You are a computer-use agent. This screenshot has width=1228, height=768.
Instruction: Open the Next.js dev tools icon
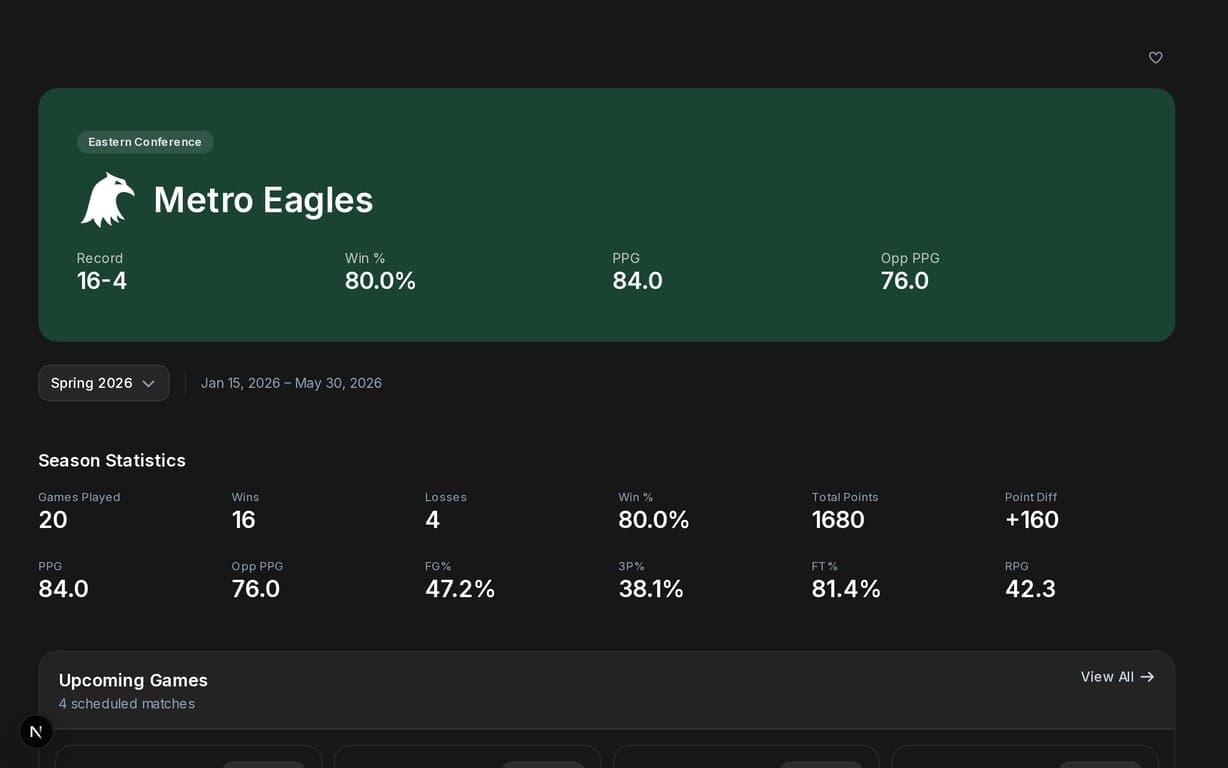click(x=36, y=731)
